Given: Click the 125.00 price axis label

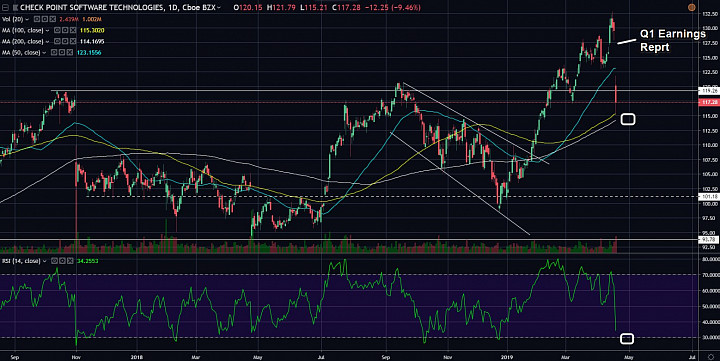Looking at the screenshot, I should click(710, 58).
